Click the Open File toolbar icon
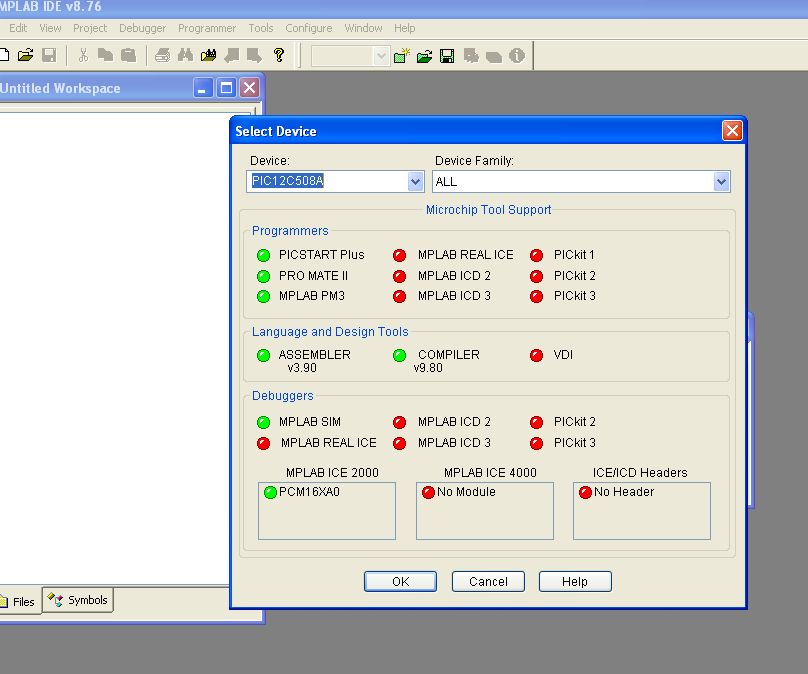The width and height of the screenshot is (808, 674). [x=25, y=55]
